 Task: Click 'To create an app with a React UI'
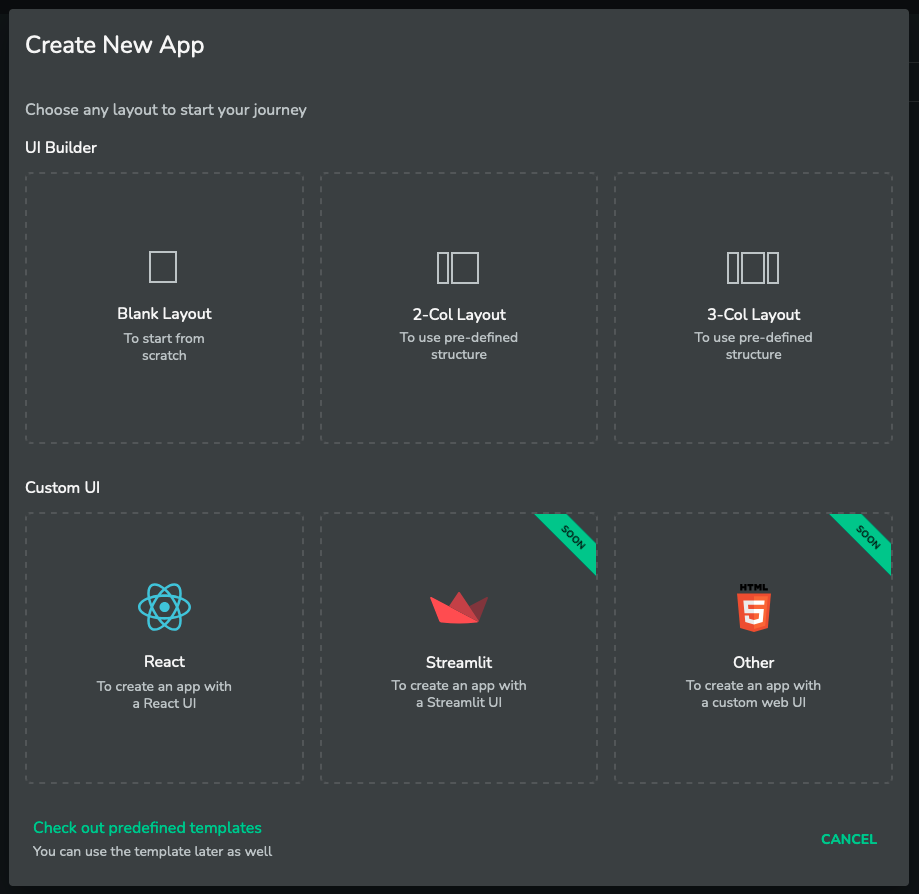(164, 695)
